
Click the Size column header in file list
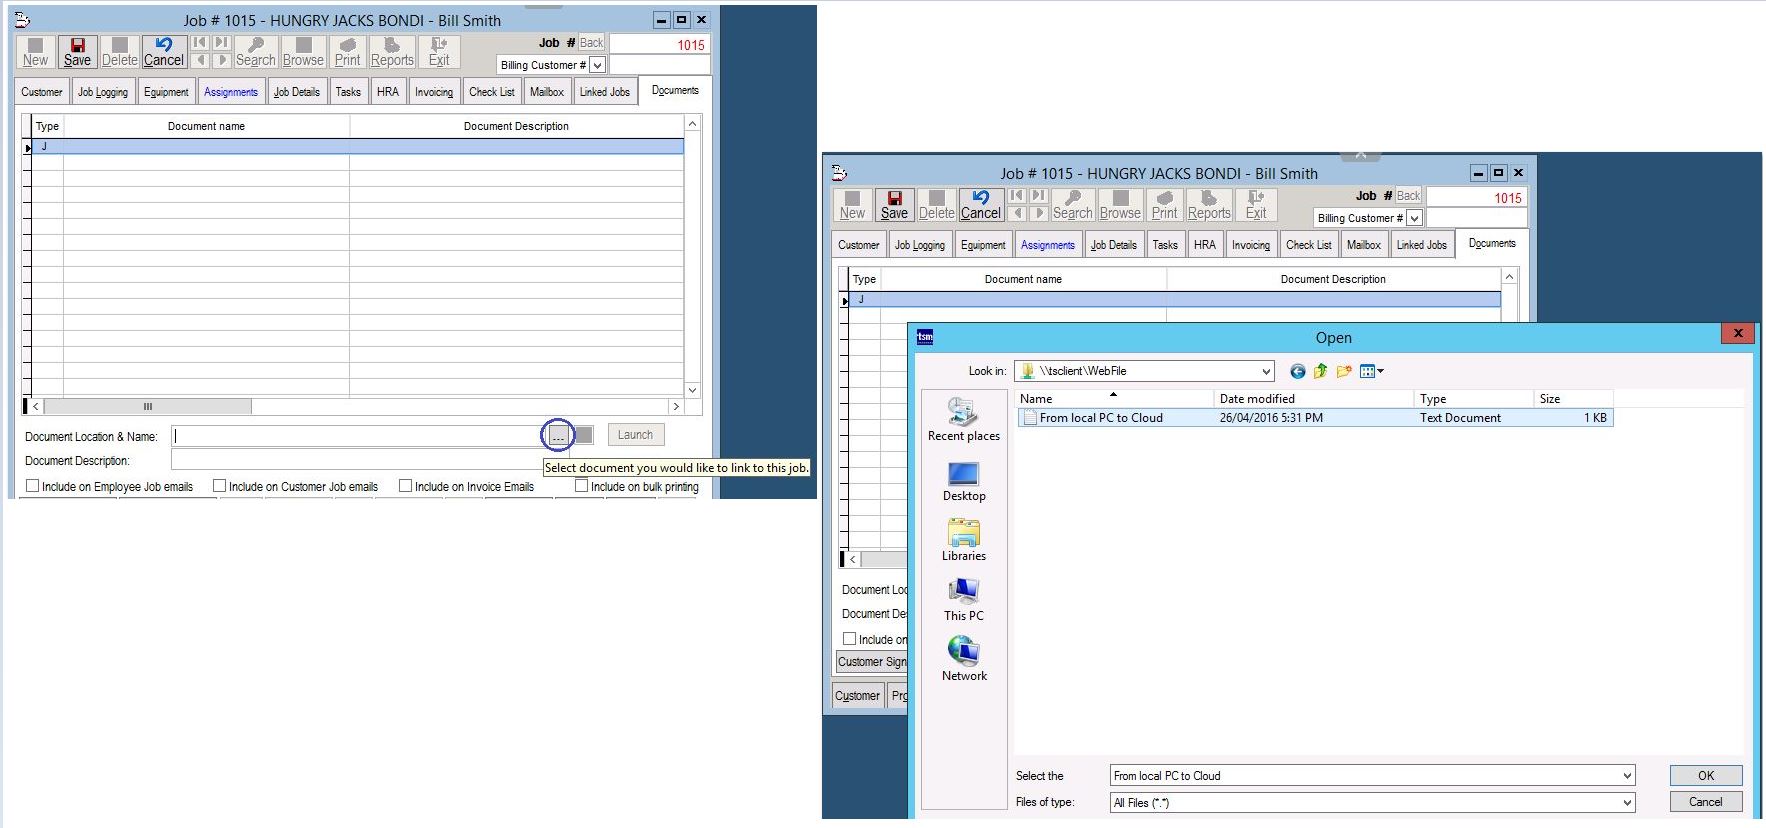click(x=1550, y=398)
